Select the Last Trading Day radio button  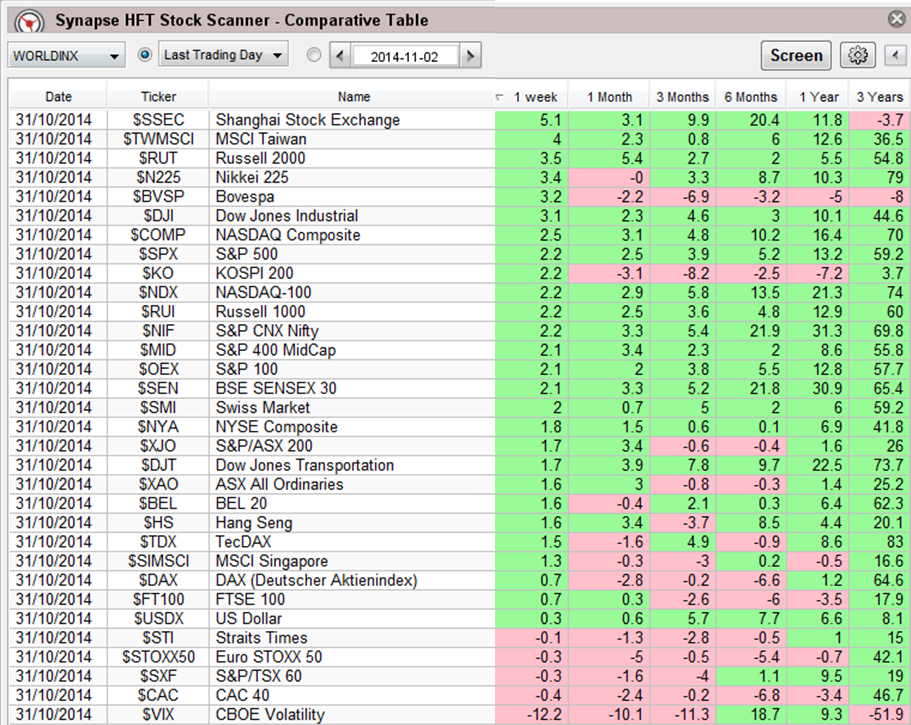point(146,56)
